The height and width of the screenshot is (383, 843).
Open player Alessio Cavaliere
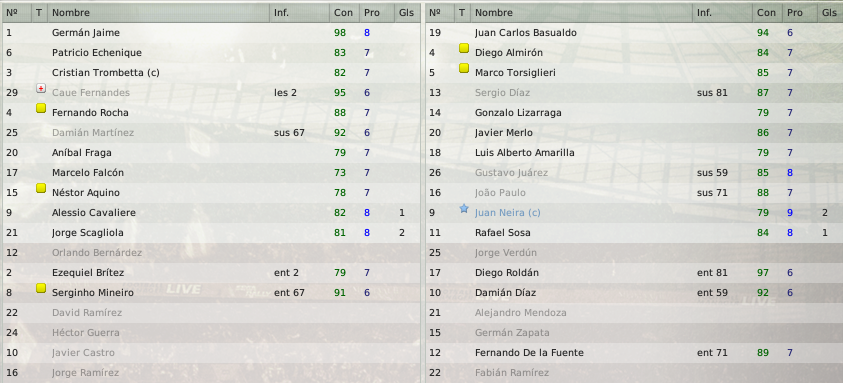pyautogui.click(x=94, y=212)
